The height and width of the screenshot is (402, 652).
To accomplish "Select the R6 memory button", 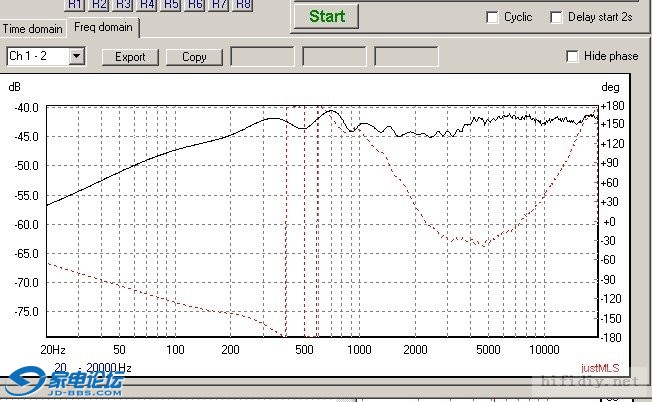I will tap(195, 4).
